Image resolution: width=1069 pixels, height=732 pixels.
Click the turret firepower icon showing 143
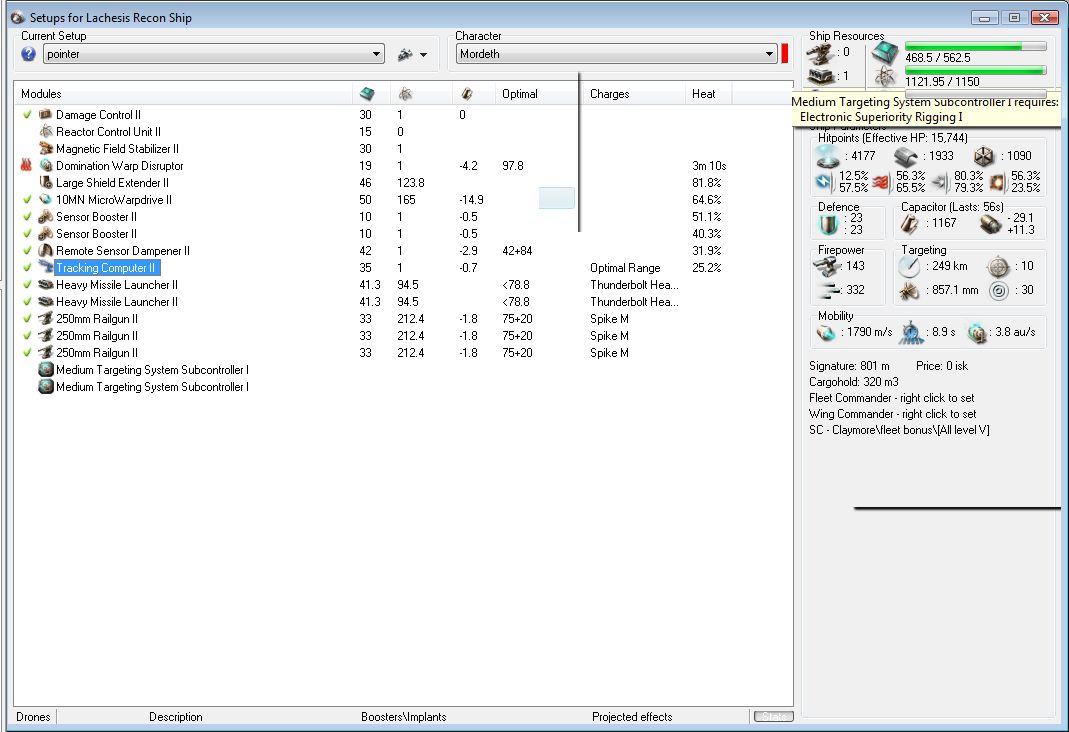[826, 266]
